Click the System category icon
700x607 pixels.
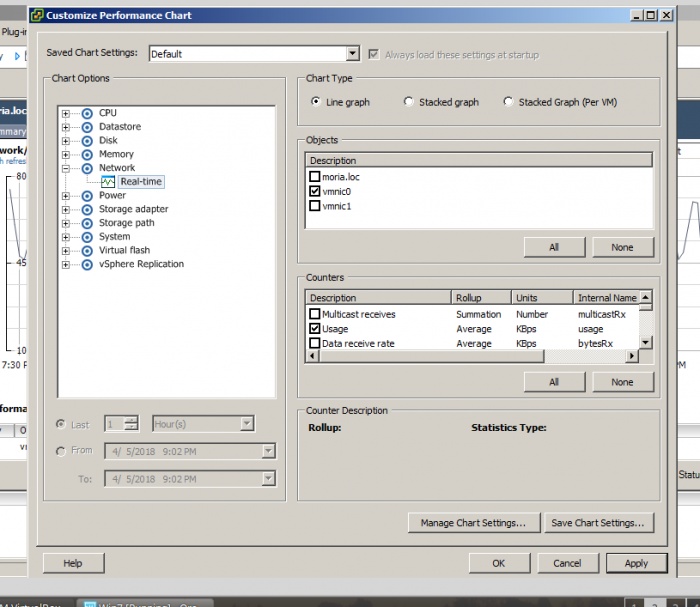88,237
